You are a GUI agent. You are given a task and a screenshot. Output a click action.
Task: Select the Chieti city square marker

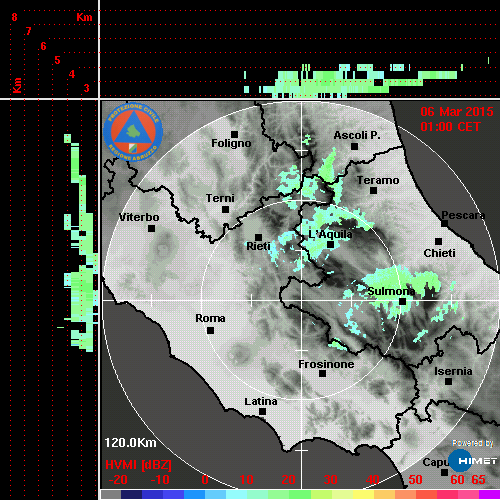pyautogui.click(x=438, y=241)
